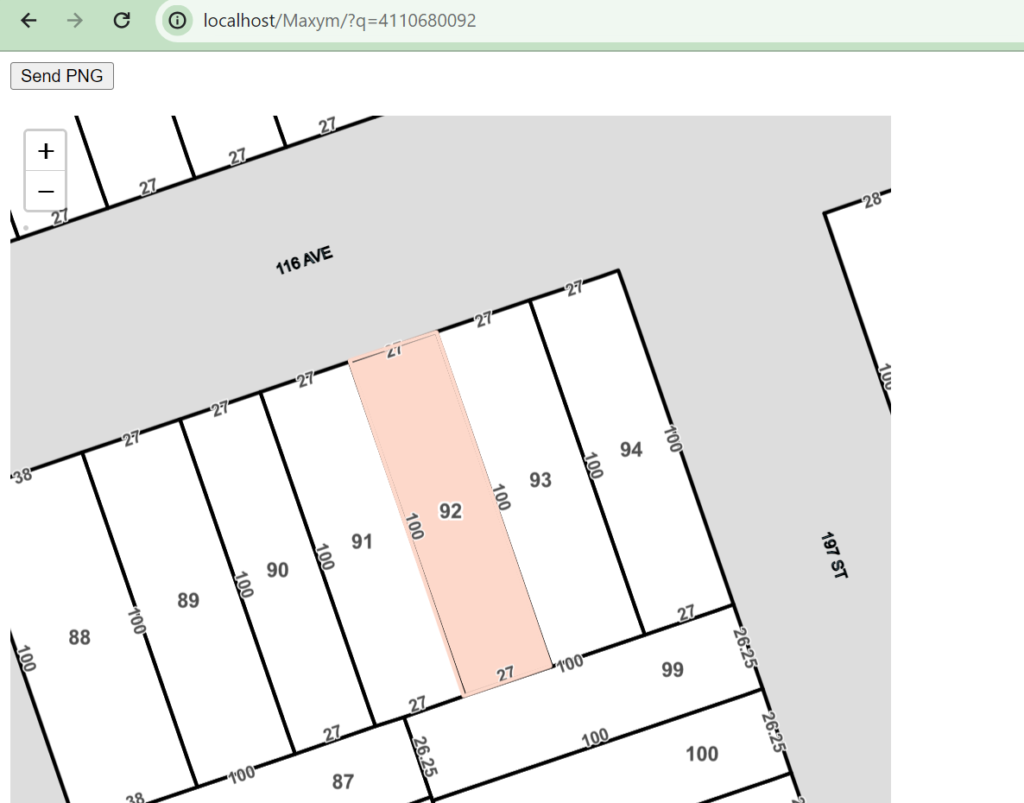Image resolution: width=1024 pixels, height=803 pixels.
Task: Select parcel 94 on the map
Action: (631, 450)
